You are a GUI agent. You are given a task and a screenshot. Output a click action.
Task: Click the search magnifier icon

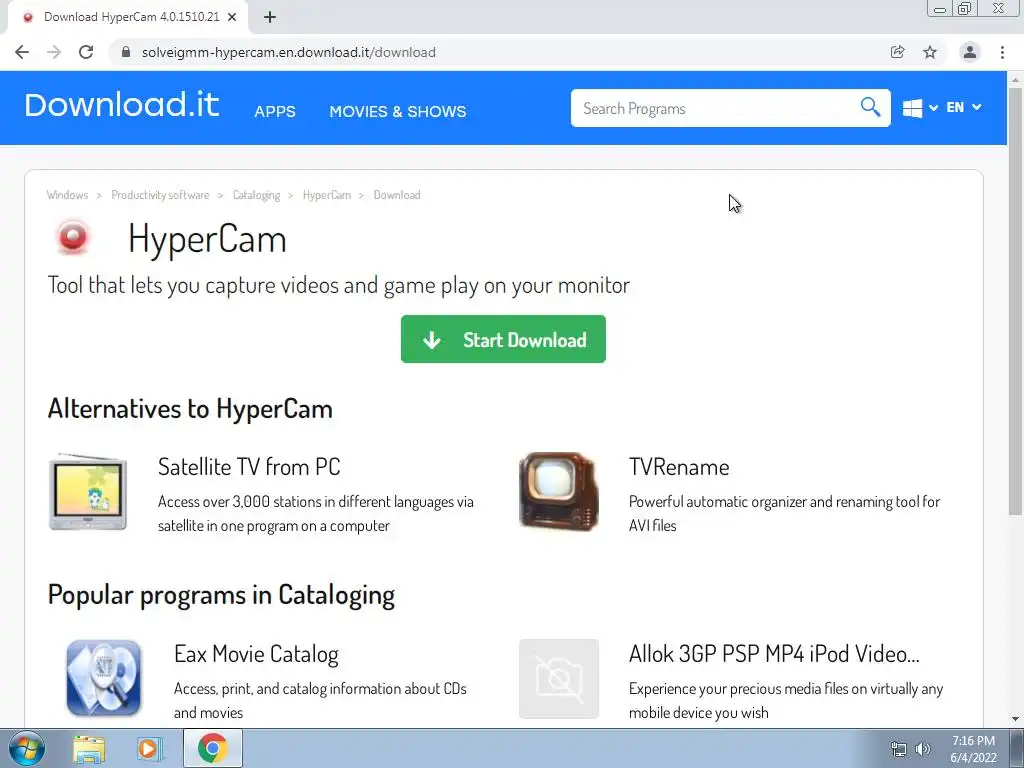(x=870, y=106)
